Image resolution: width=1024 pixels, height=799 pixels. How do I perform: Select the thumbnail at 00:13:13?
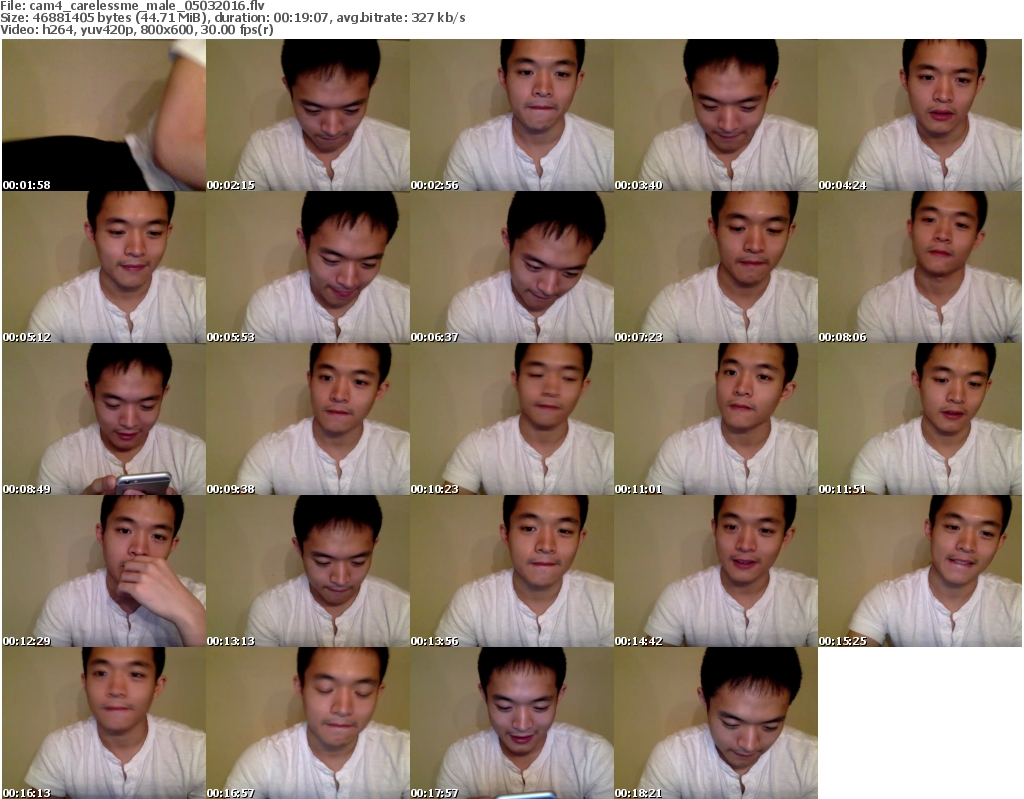[x=308, y=571]
